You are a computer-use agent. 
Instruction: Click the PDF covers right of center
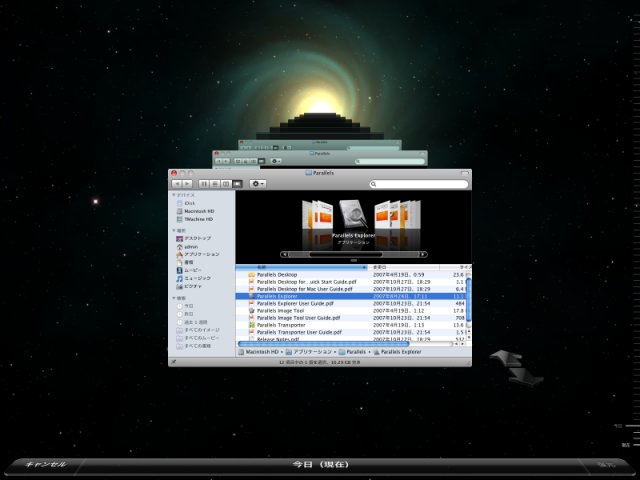[397, 214]
